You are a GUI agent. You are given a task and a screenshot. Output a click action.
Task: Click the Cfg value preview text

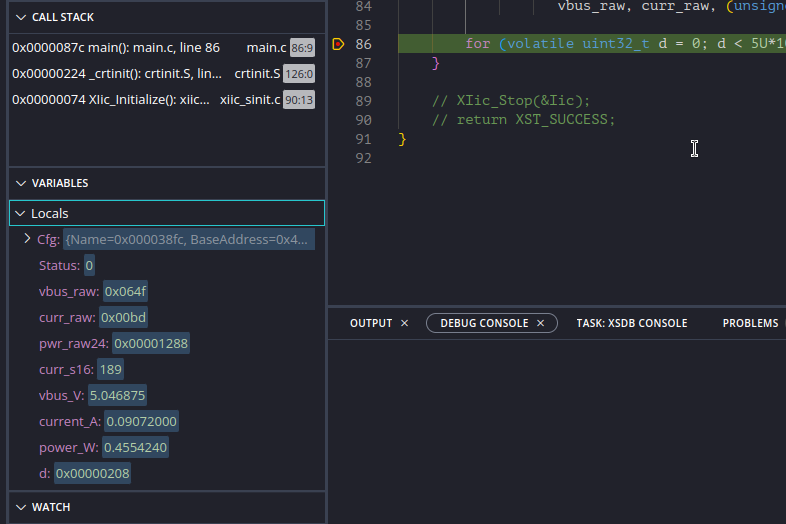(x=189, y=239)
